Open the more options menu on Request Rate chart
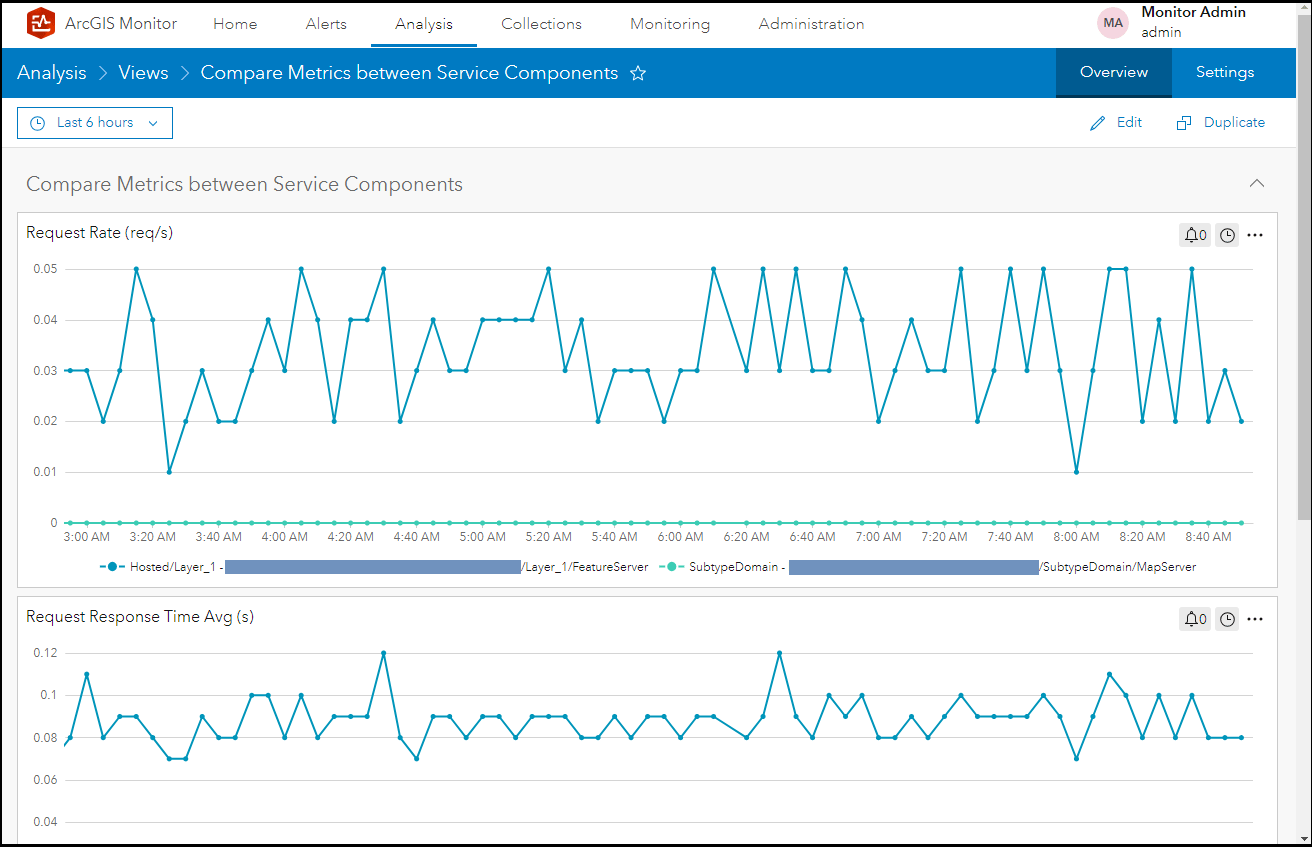The image size is (1312, 847). click(1256, 235)
